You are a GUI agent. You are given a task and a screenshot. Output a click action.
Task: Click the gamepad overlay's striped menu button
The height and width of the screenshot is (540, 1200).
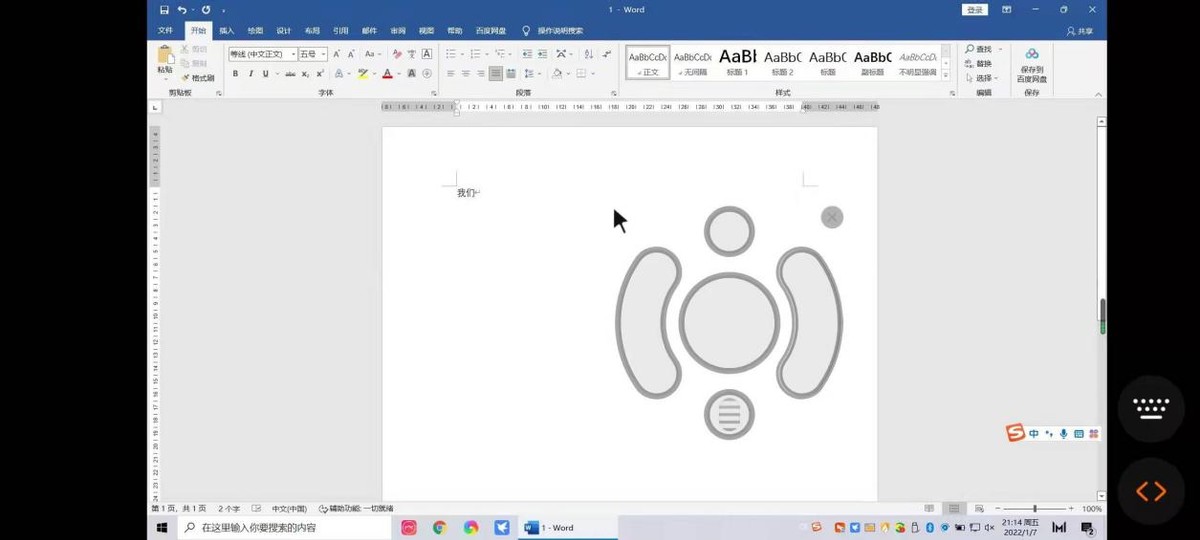tap(729, 414)
